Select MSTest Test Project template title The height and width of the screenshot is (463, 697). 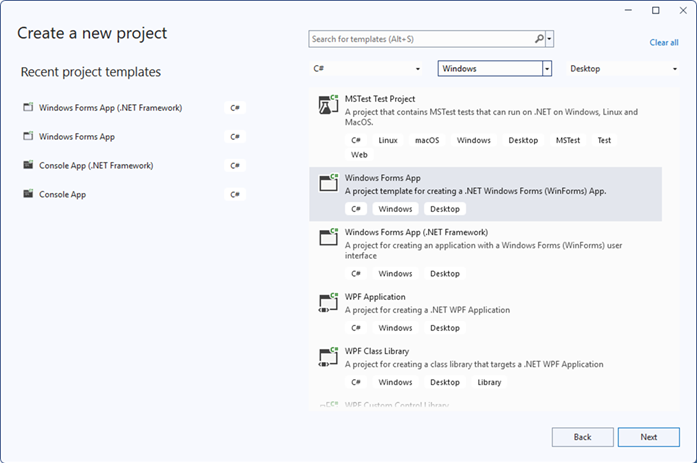[x=380, y=99]
